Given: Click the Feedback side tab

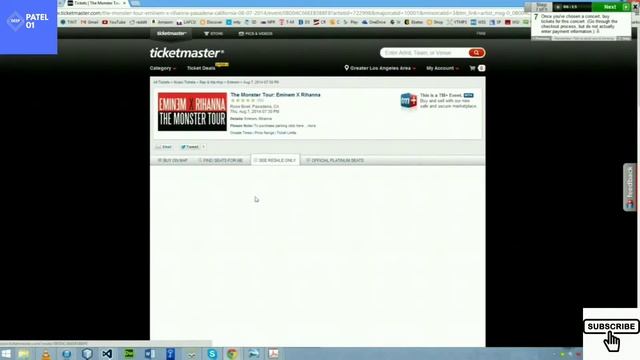Looking at the screenshot, I should (x=629, y=187).
